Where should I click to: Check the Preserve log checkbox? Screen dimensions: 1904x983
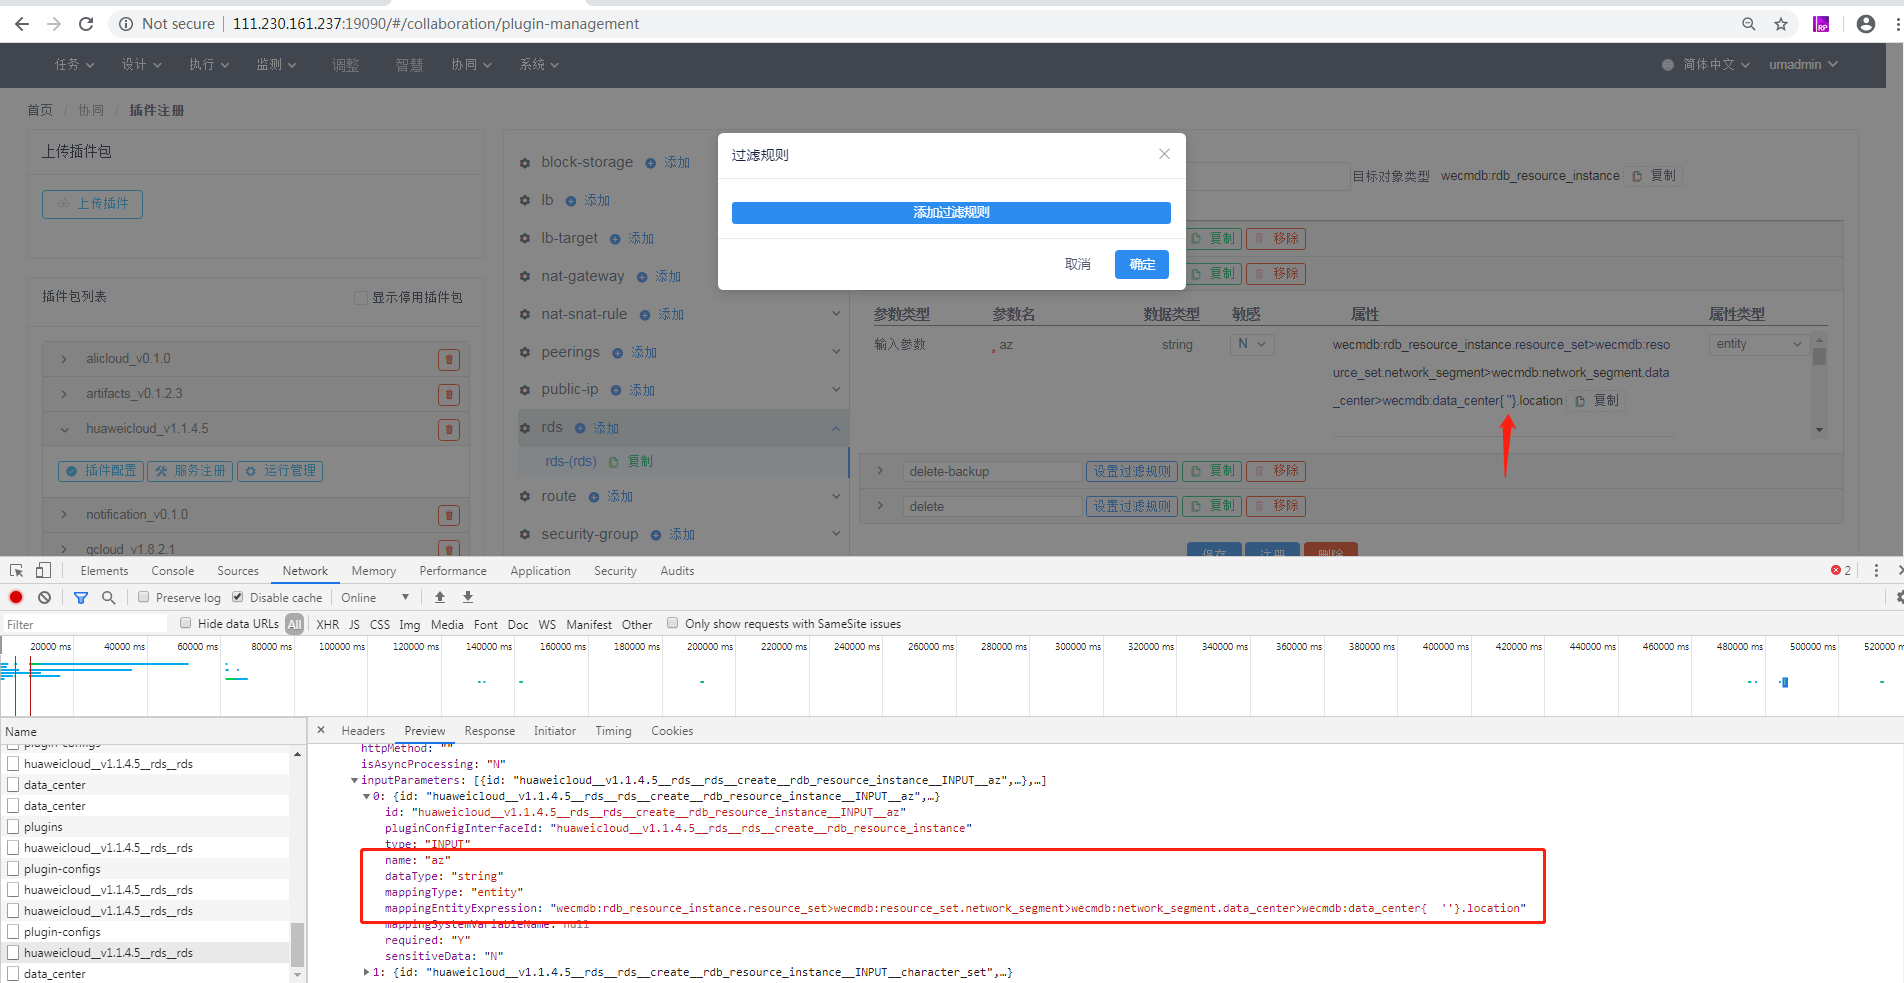pyautogui.click(x=143, y=597)
